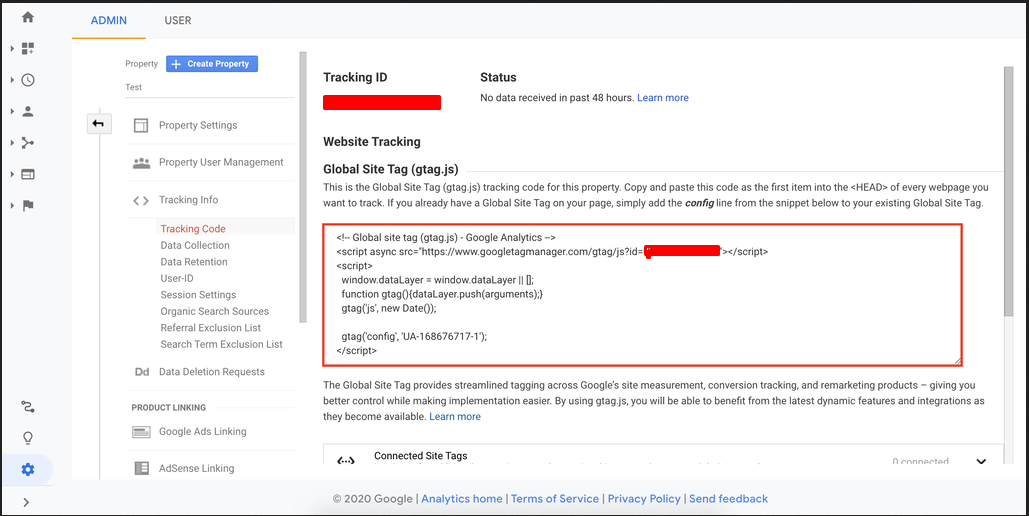Click the Discover lightbulb icon
The width and height of the screenshot is (1029, 516).
28,439
